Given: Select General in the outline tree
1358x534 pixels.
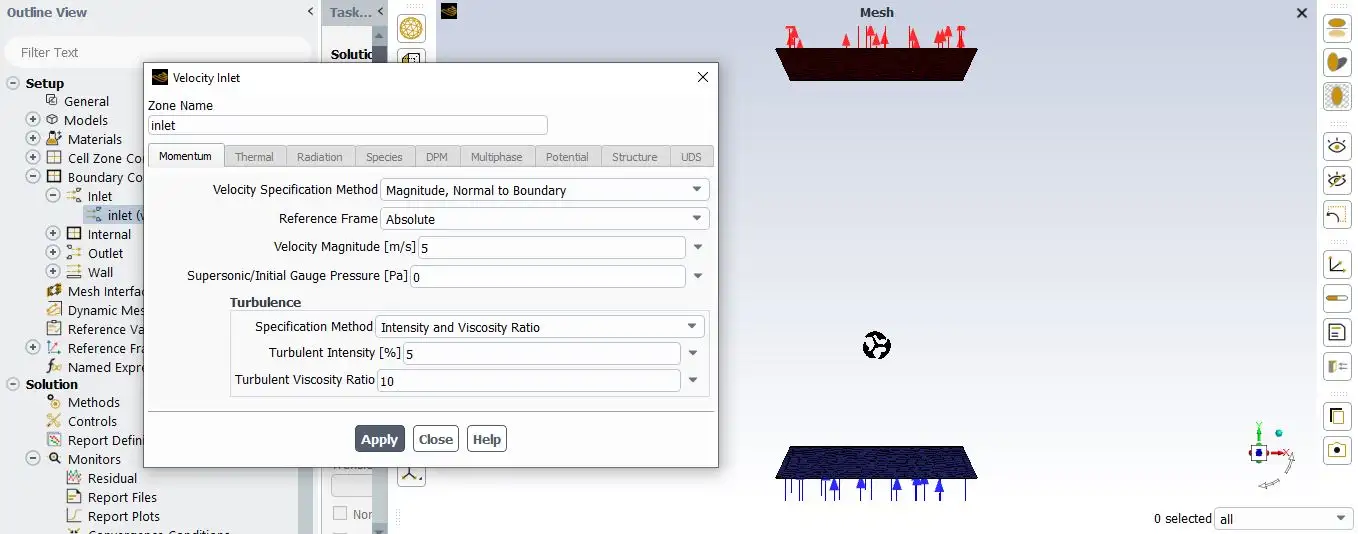Looking at the screenshot, I should tap(87, 101).
